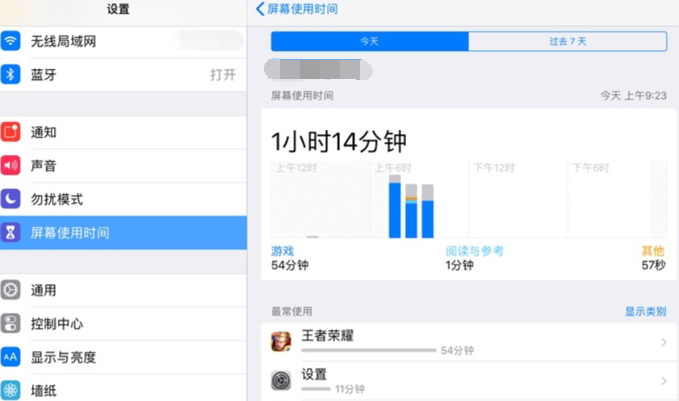Open 控制中心 settings row

[123, 323]
